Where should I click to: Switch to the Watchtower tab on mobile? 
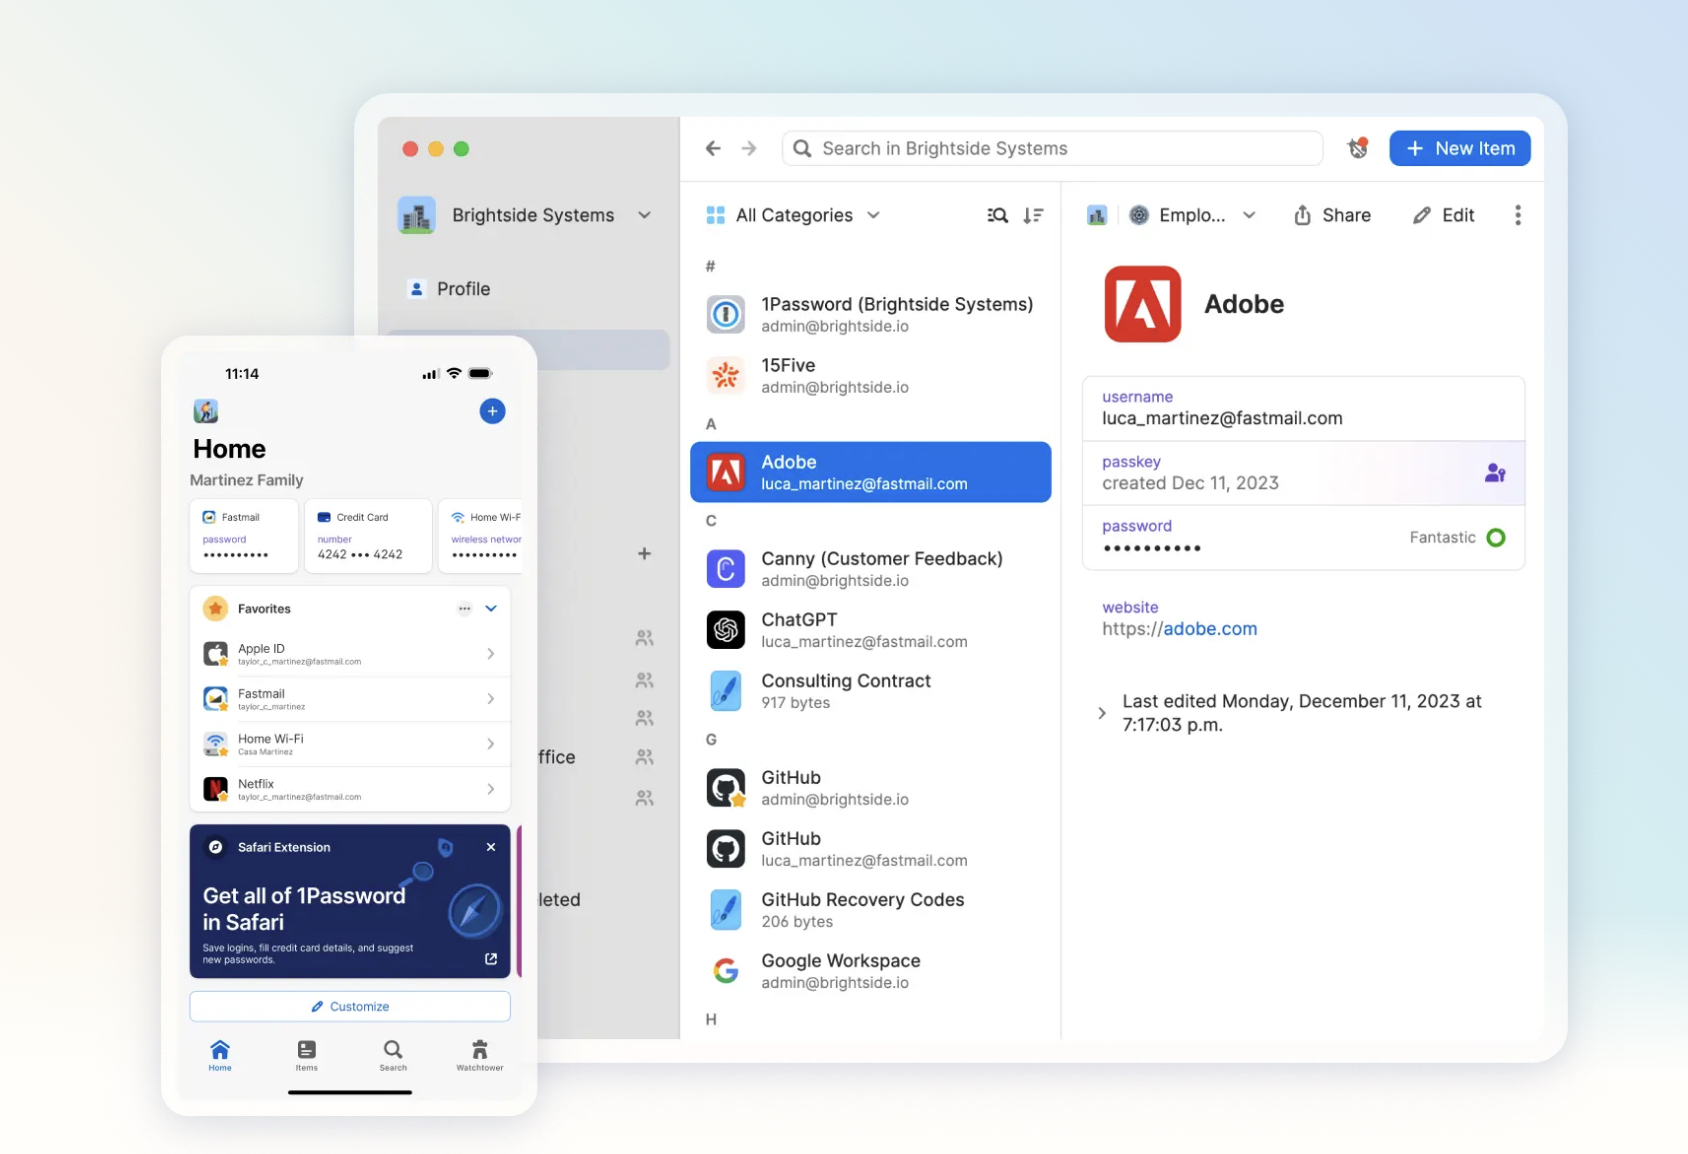click(480, 1054)
